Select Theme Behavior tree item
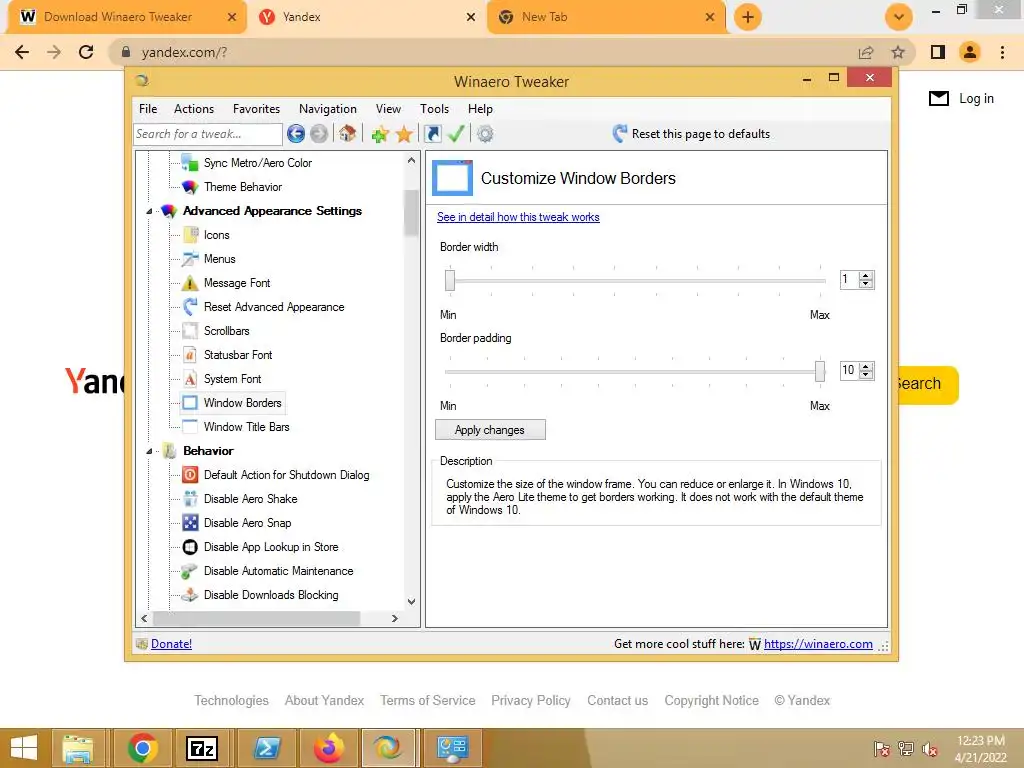The width and height of the screenshot is (1024, 768). 242,187
